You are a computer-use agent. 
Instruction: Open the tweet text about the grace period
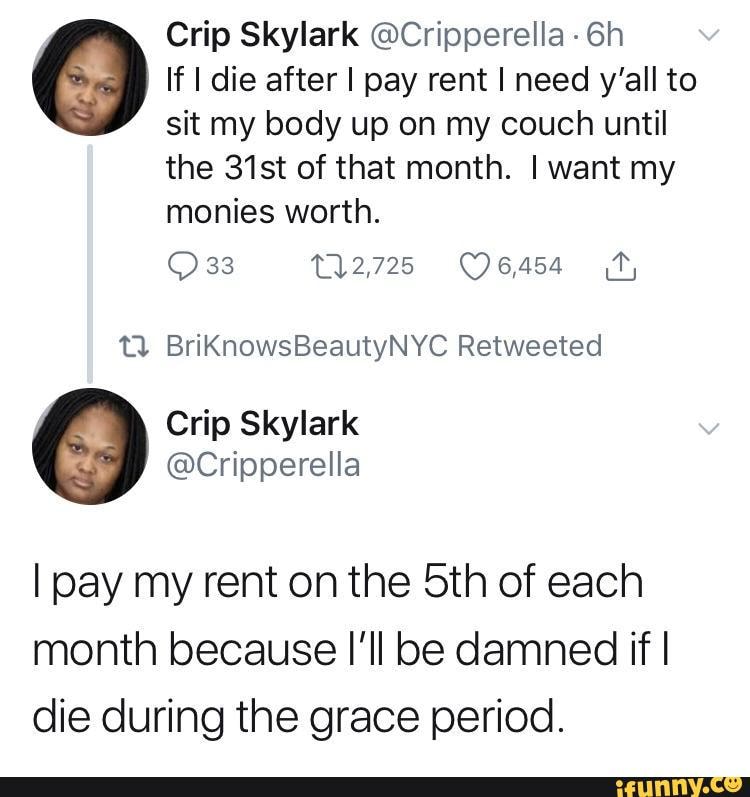(340, 649)
